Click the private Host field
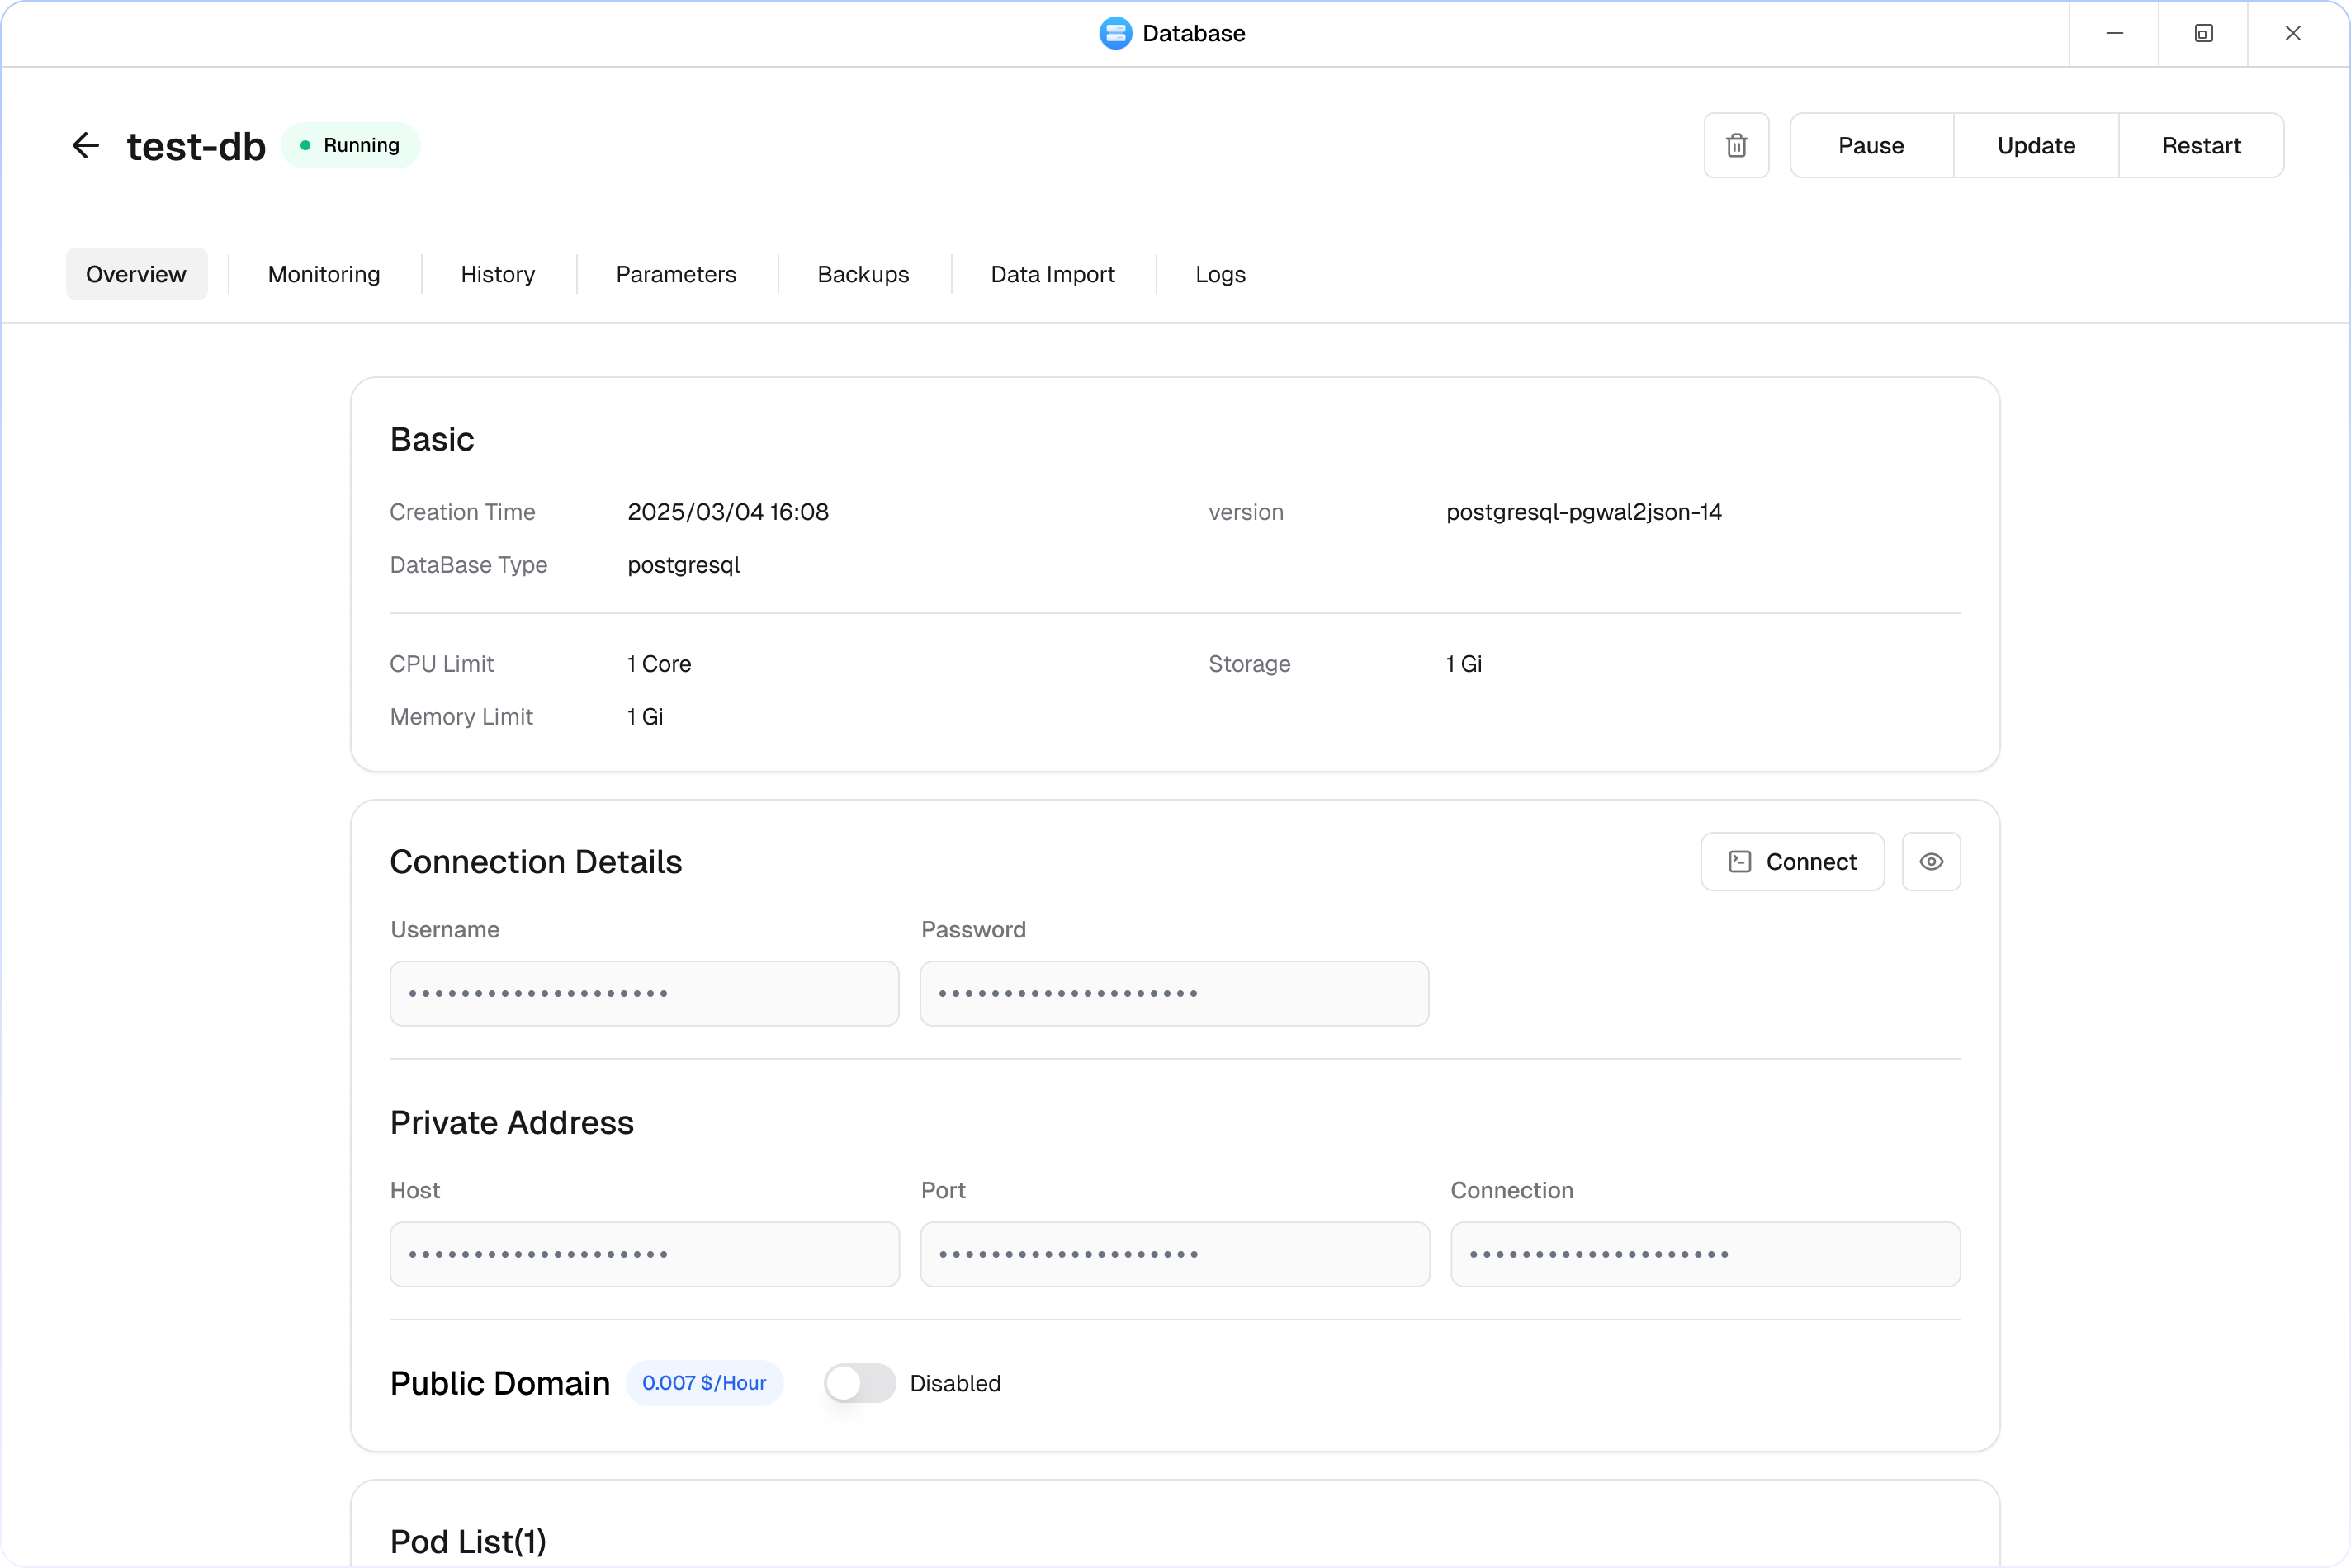The width and height of the screenshot is (2351, 1568). pos(644,1254)
